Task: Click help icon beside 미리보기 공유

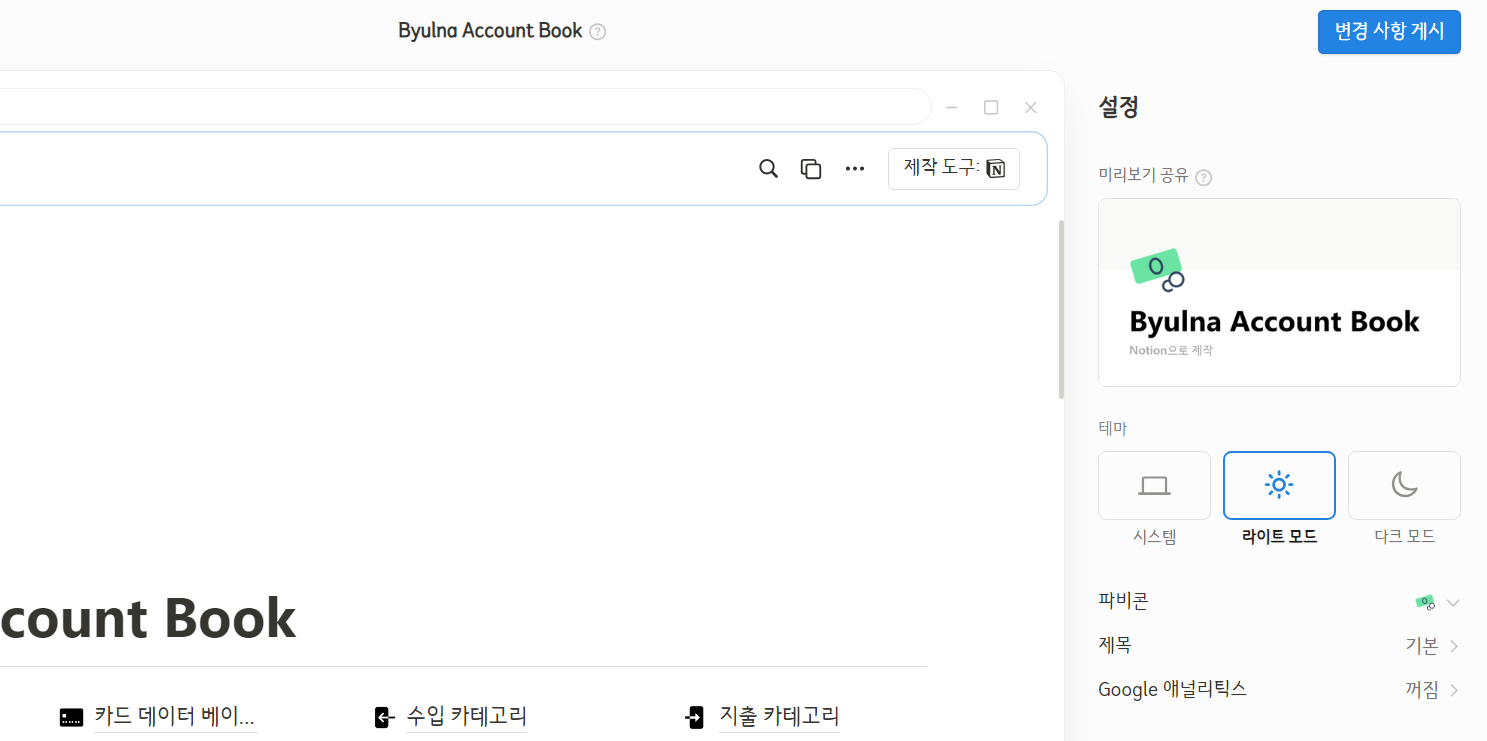Action: 1204,178
